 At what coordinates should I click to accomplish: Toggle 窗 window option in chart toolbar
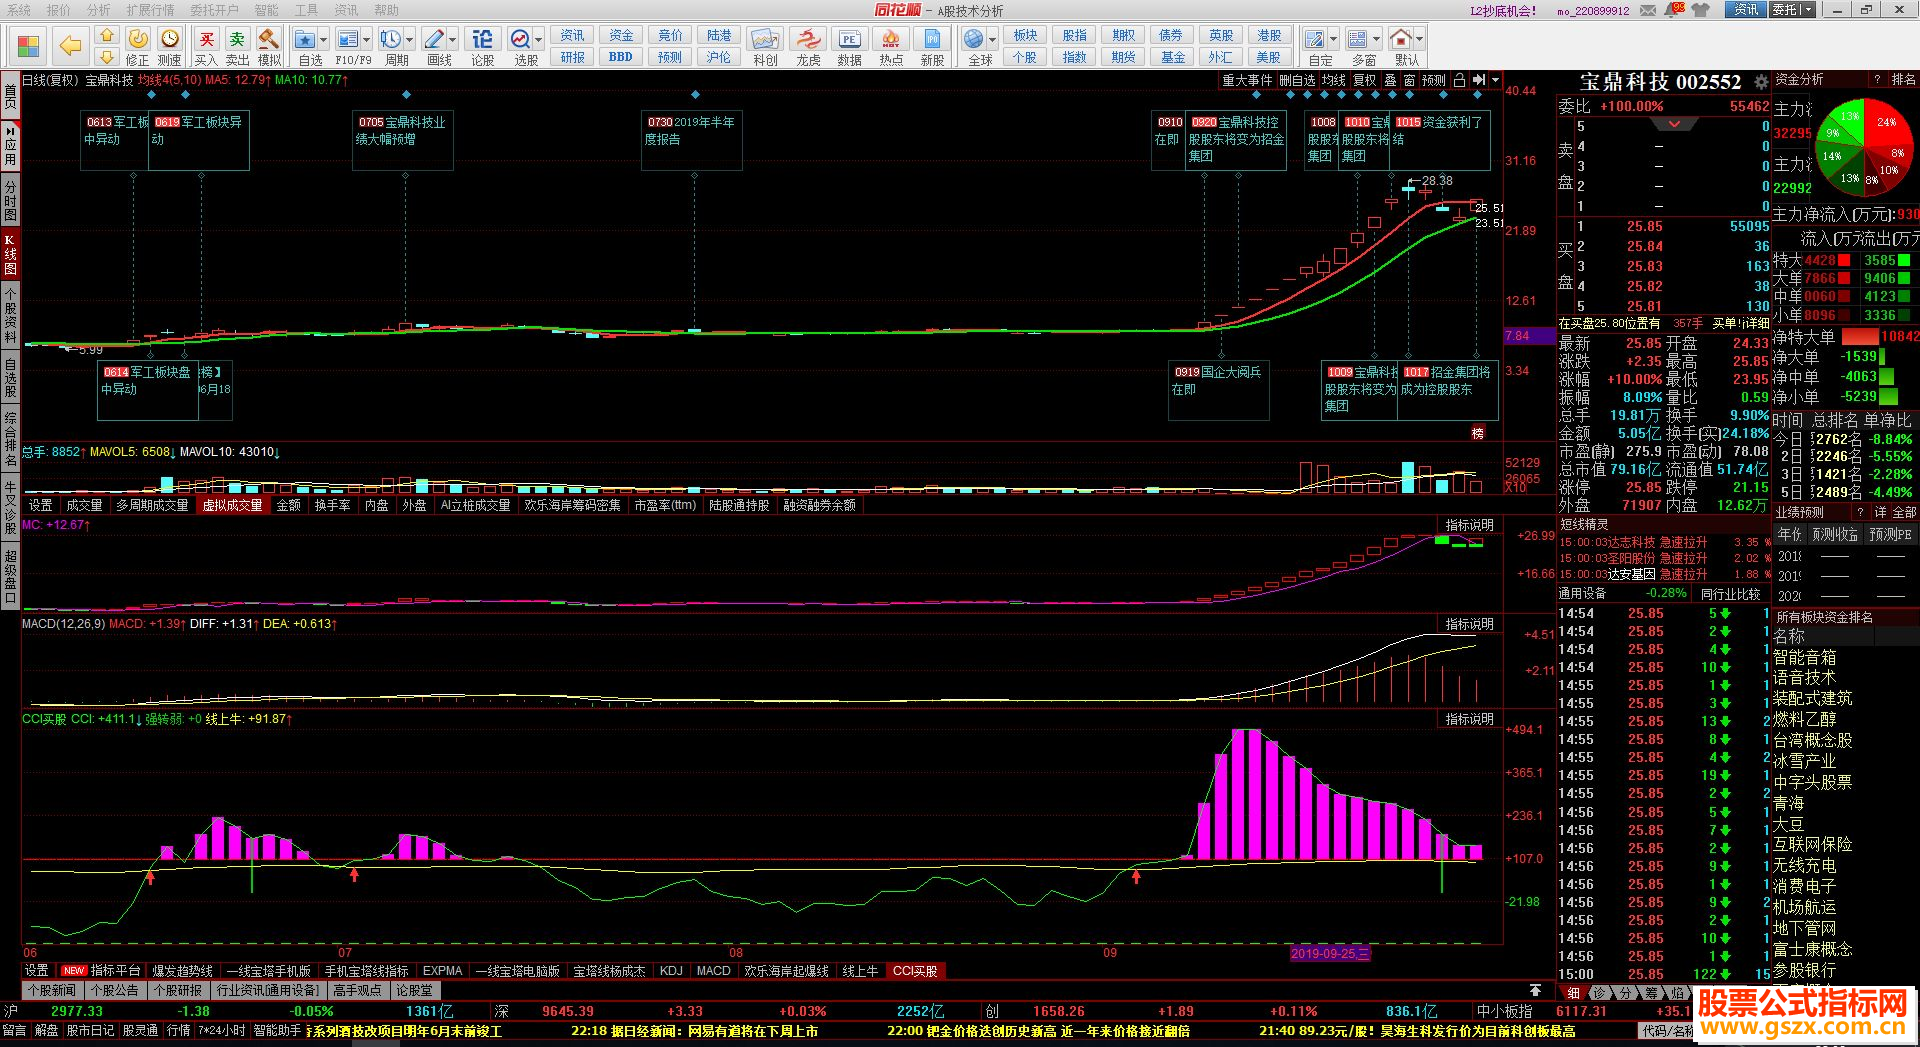(1409, 80)
